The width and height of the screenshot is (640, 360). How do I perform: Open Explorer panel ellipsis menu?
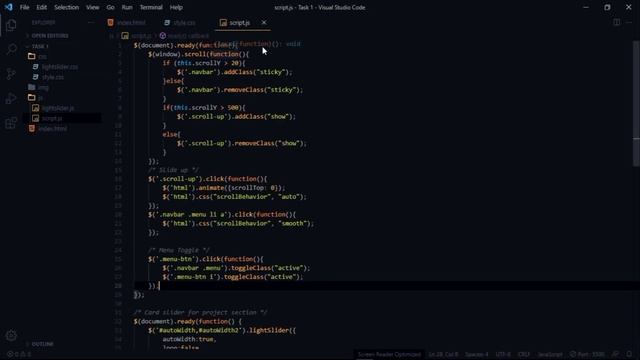tap(90, 23)
